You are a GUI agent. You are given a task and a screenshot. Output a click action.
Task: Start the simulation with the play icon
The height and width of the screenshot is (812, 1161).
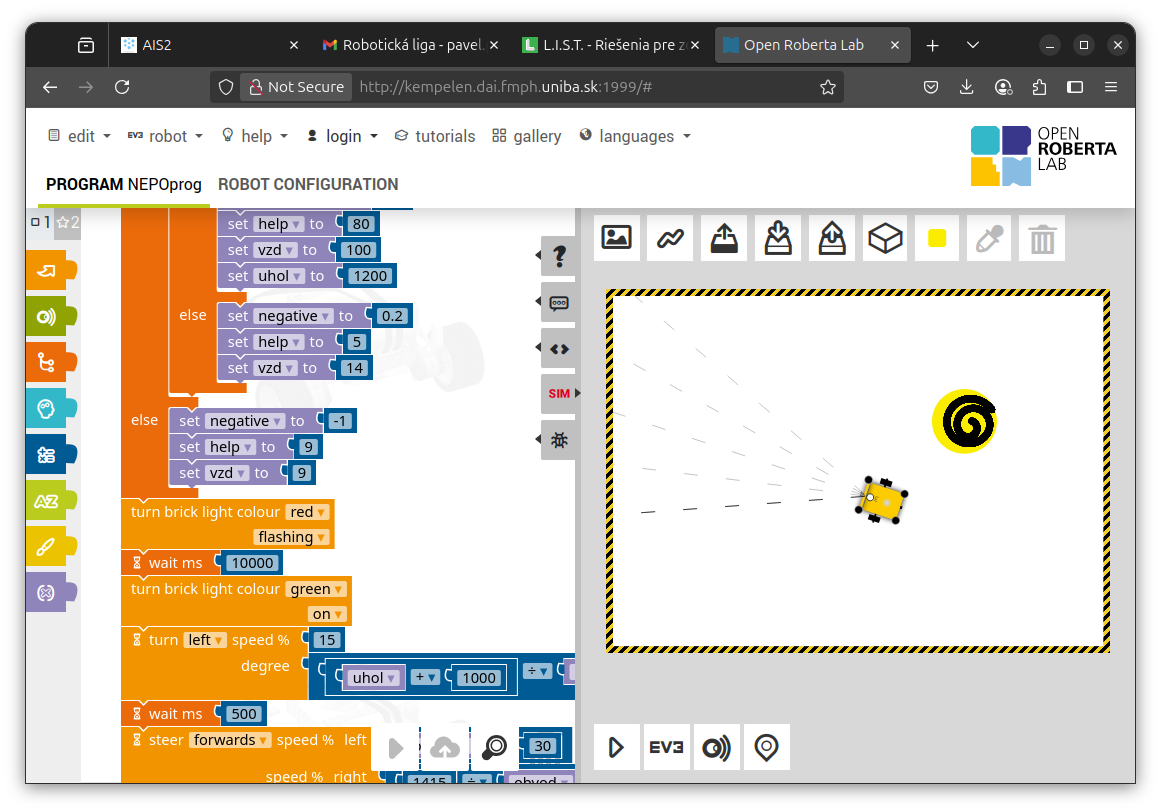[616, 747]
